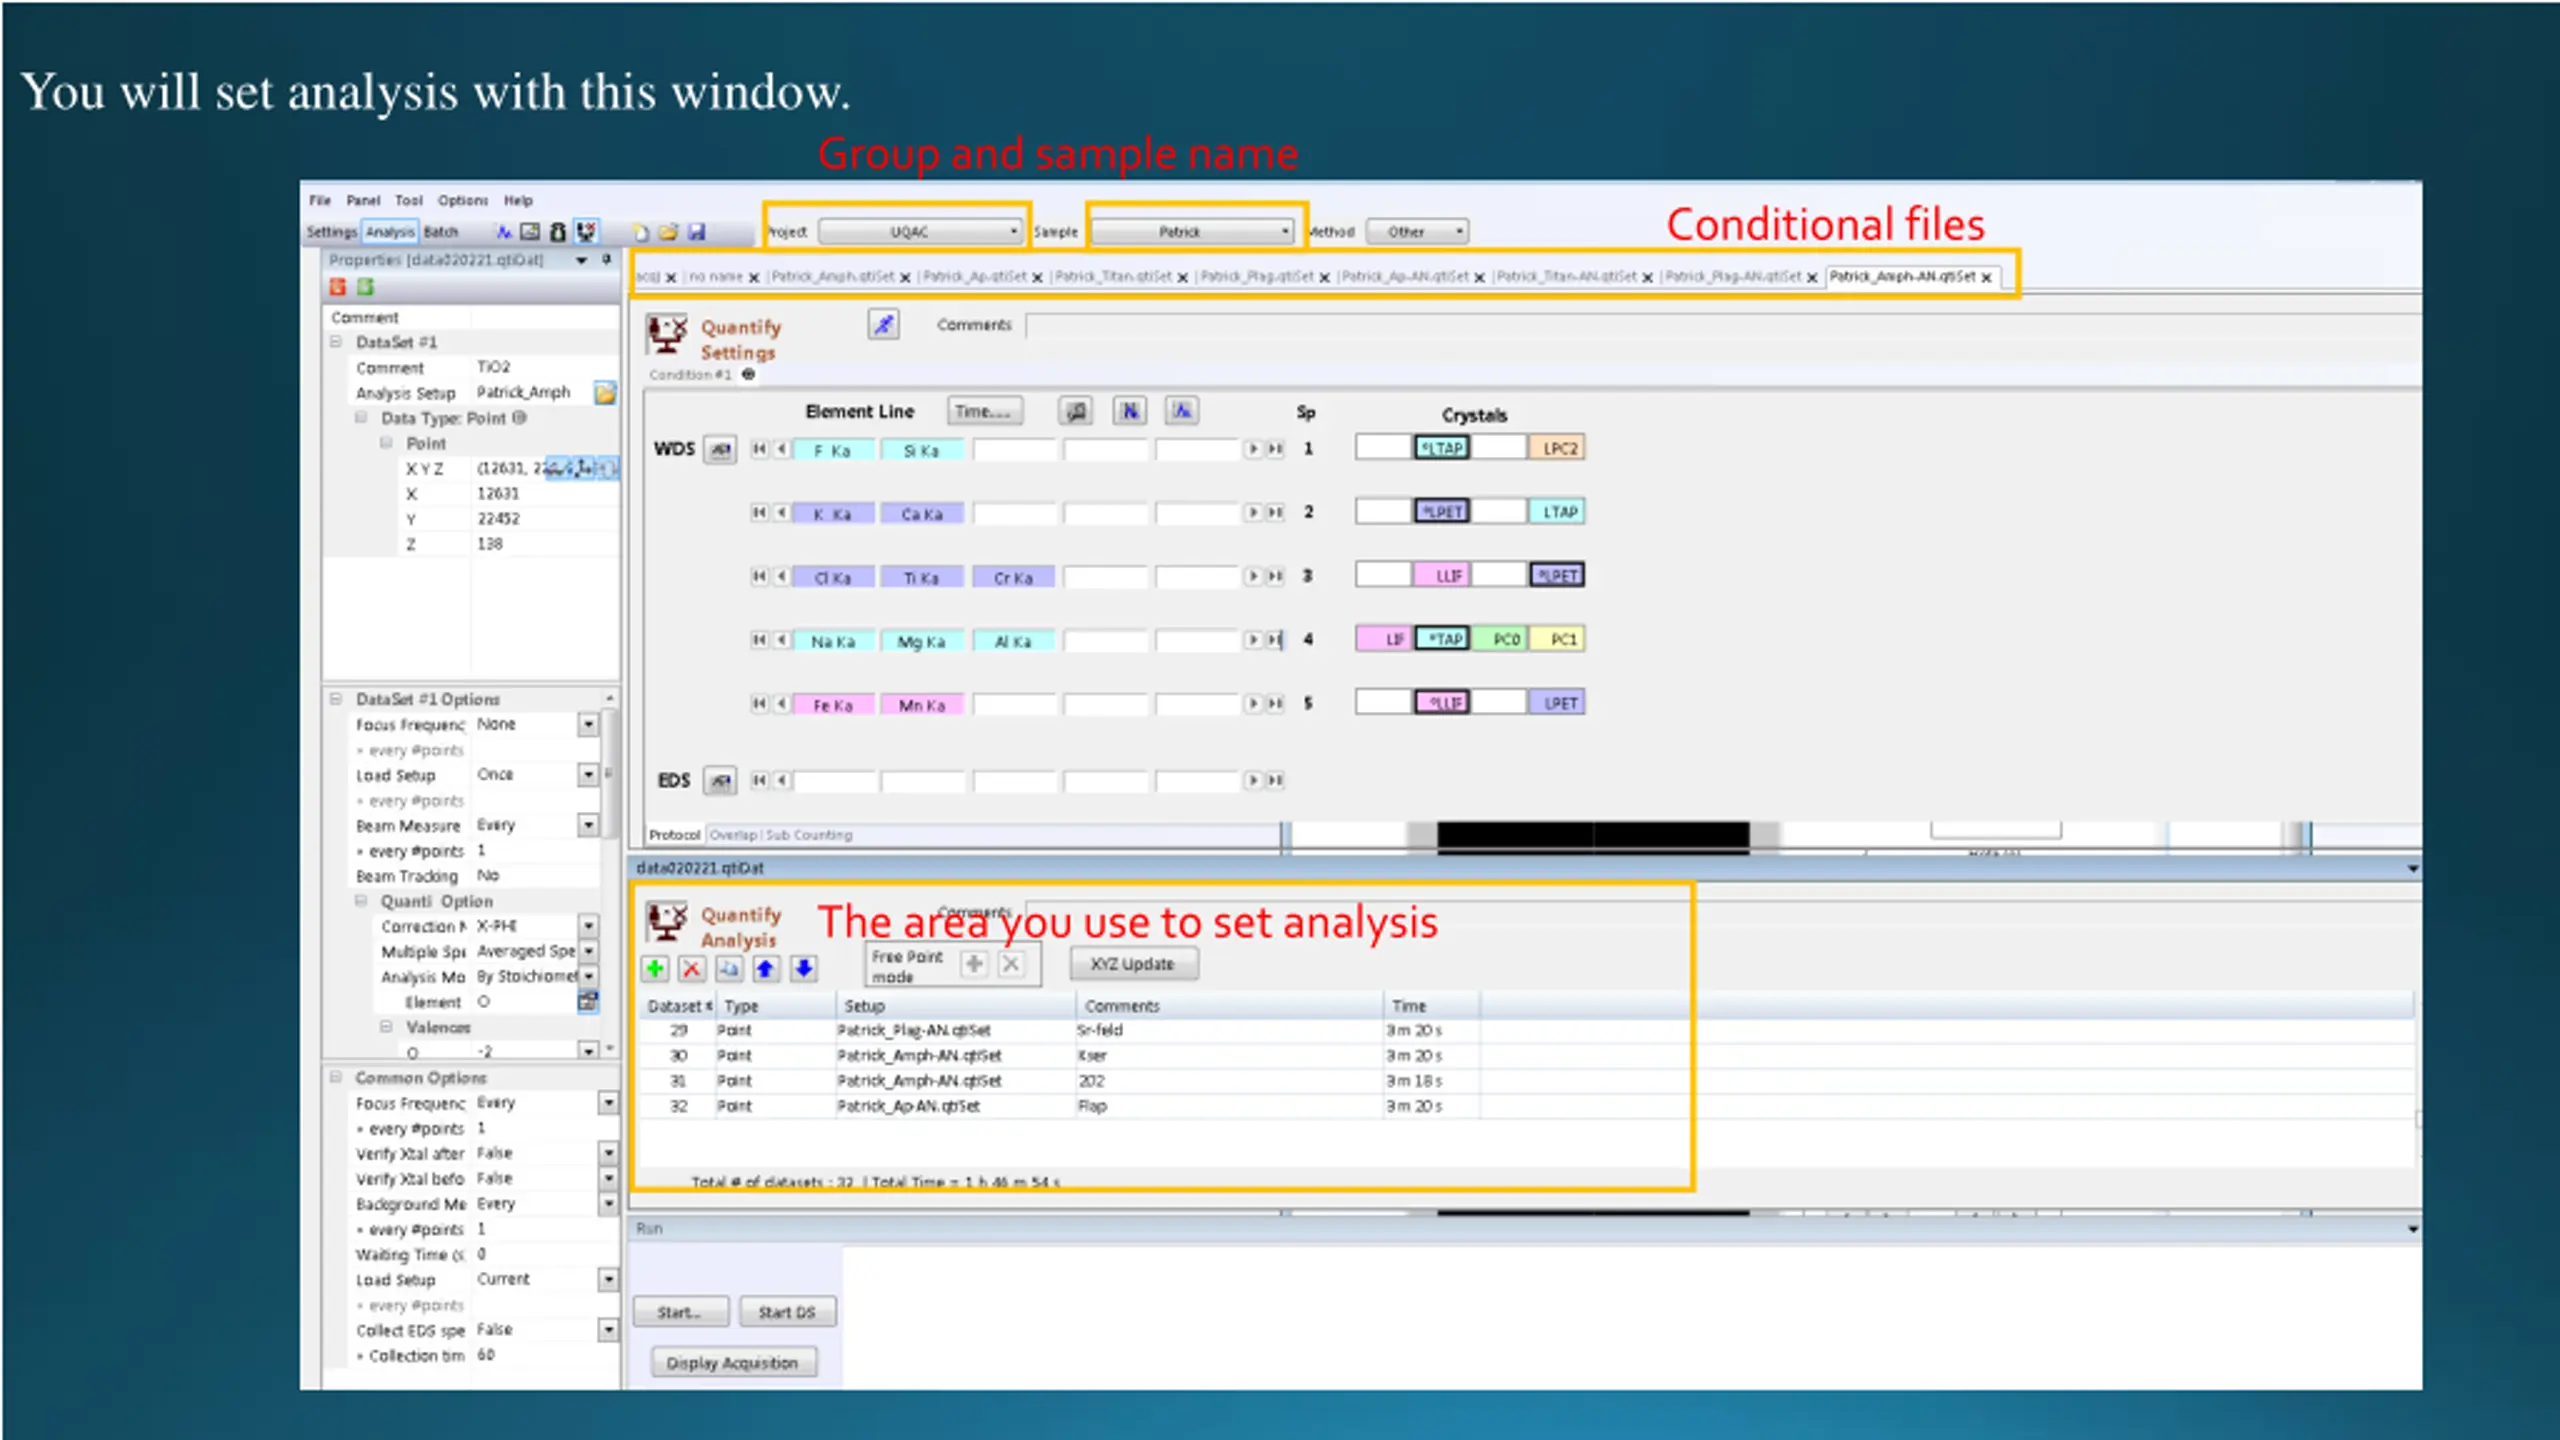Select the LTAP crystal on spectrometer 2
Image resolution: width=2560 pixels, height=1440 pixels.
pos(1558,512)
